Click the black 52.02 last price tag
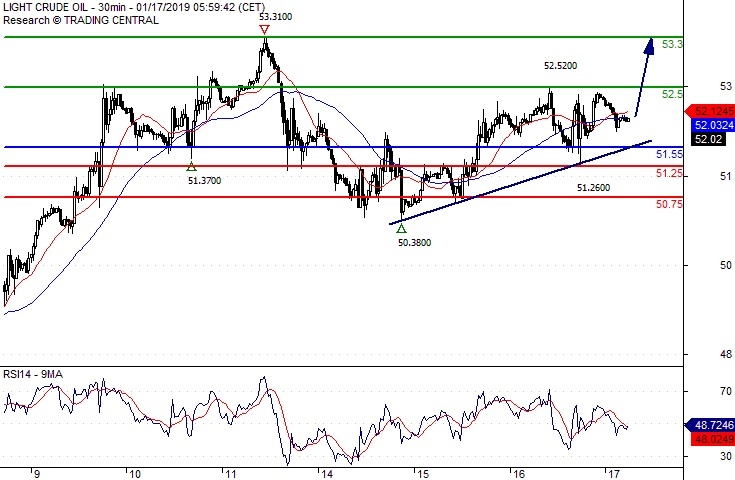The width and height of the screenshot is (735, 480). pos(708,139)
